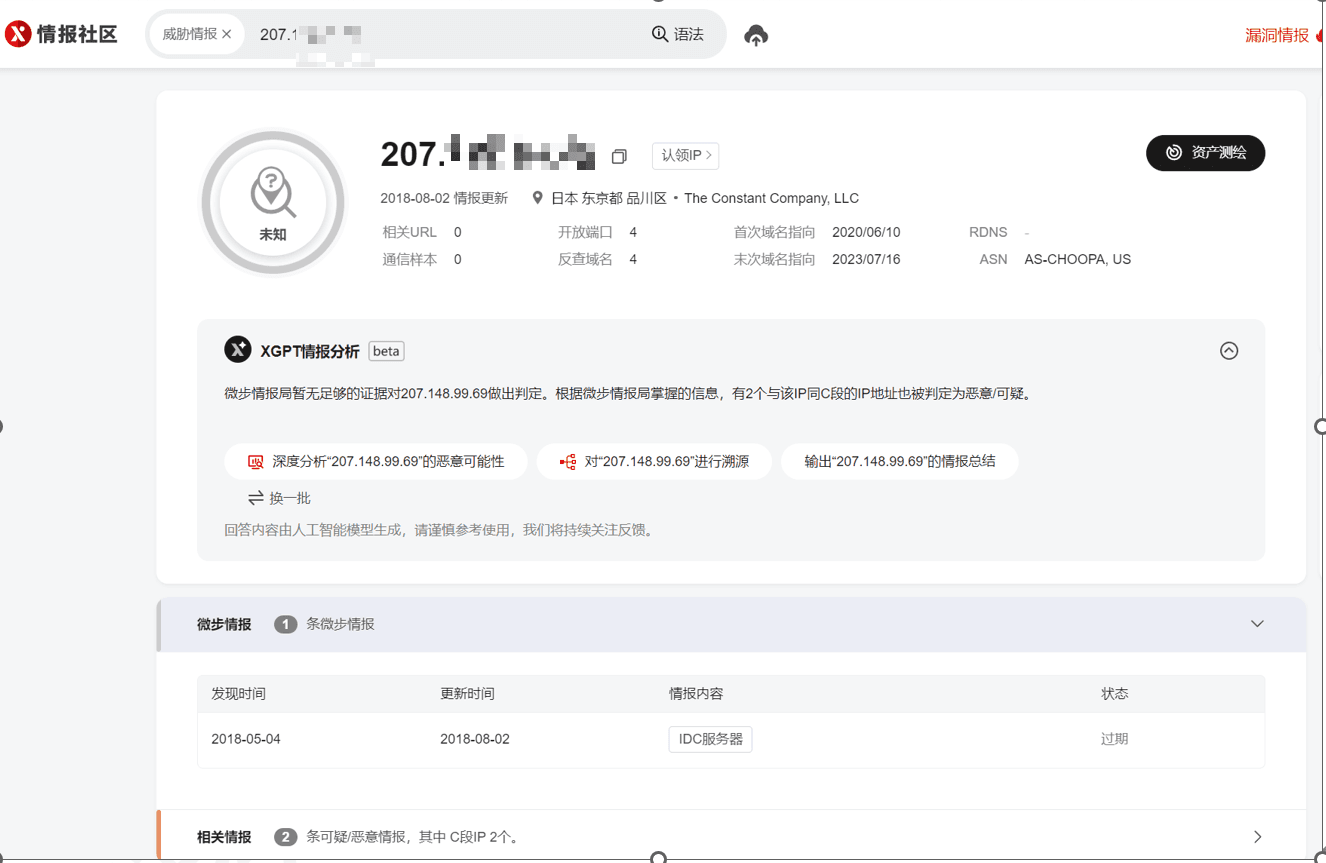Click the 语法 magnifier icon in search bar

point(659,33)
